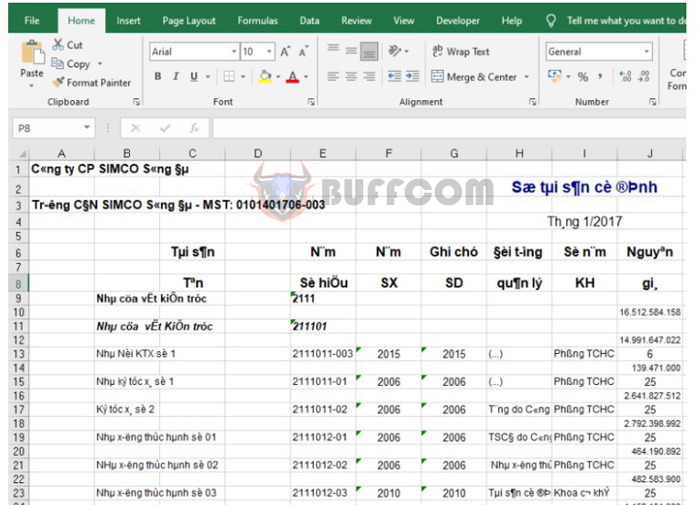Screen dimensions: 700x505
Task: Align text right in the cell
Action: pyautogui.click(x=369, y=76)
